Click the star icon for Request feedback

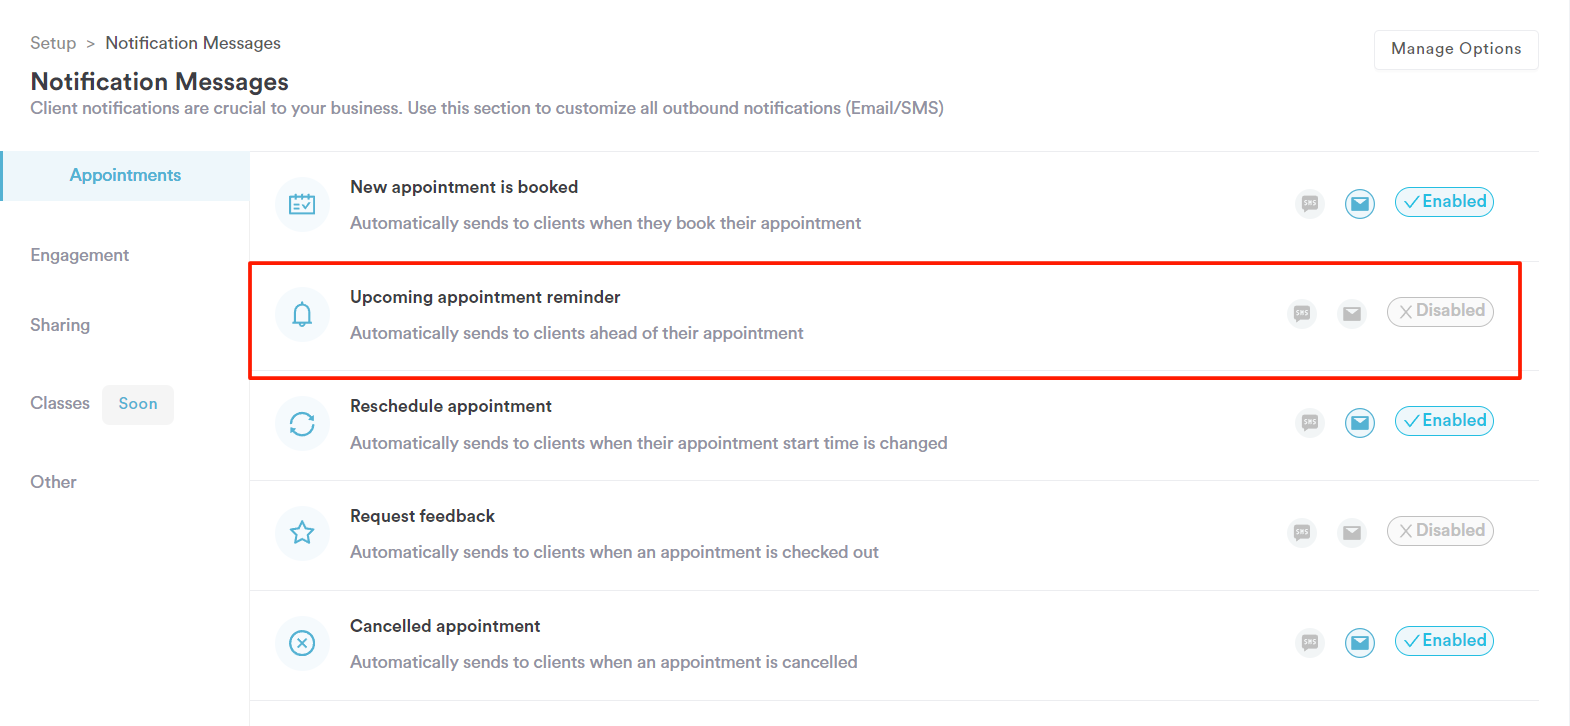tap(302, 533)
